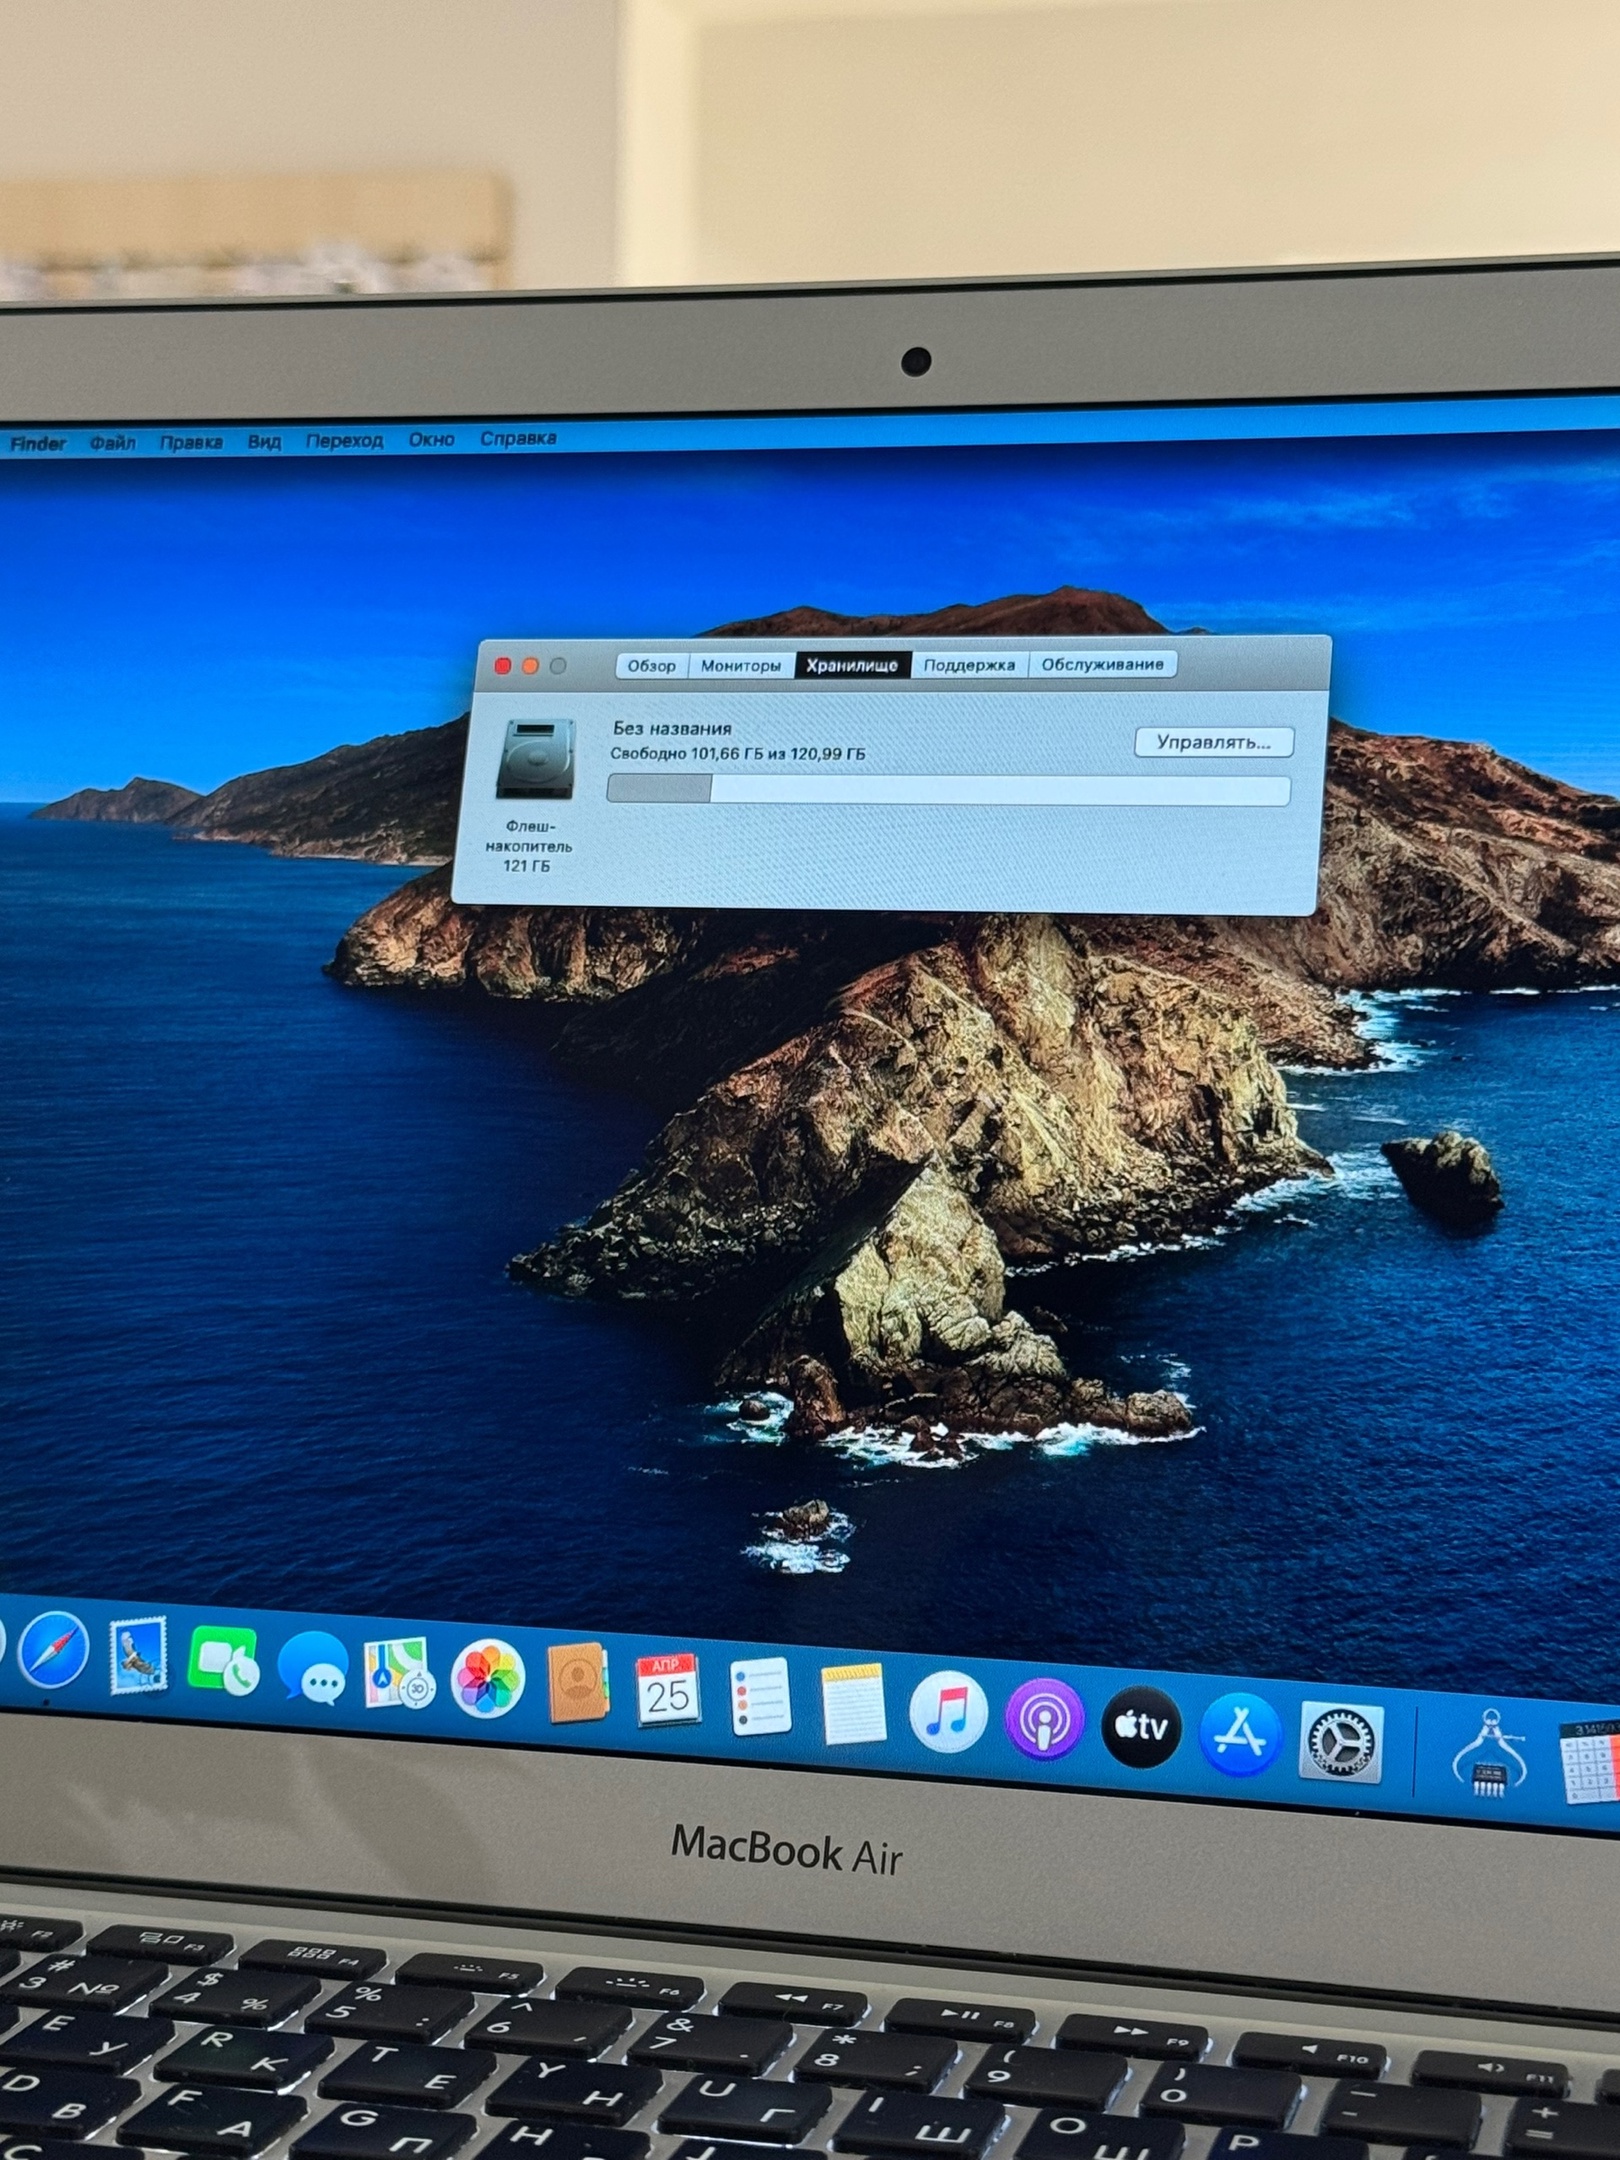
Task: Open the Окно menu
Action: point(431,439)
